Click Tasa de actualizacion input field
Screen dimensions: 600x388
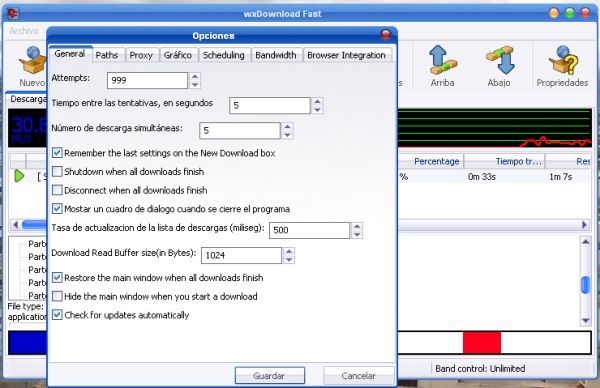[x=310, y=230]
